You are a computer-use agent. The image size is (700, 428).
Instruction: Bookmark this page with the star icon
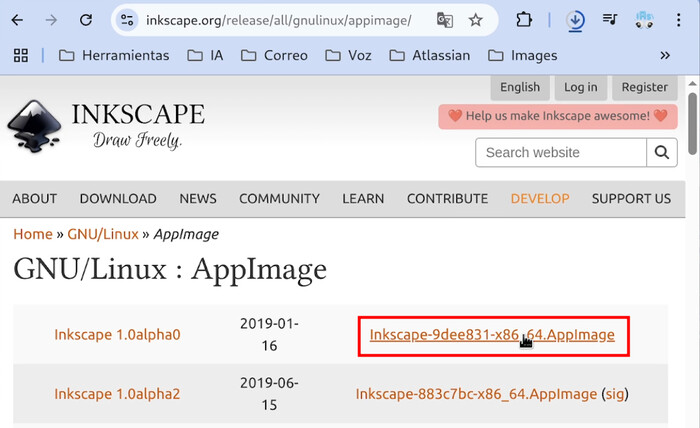[x=475, y=20]
